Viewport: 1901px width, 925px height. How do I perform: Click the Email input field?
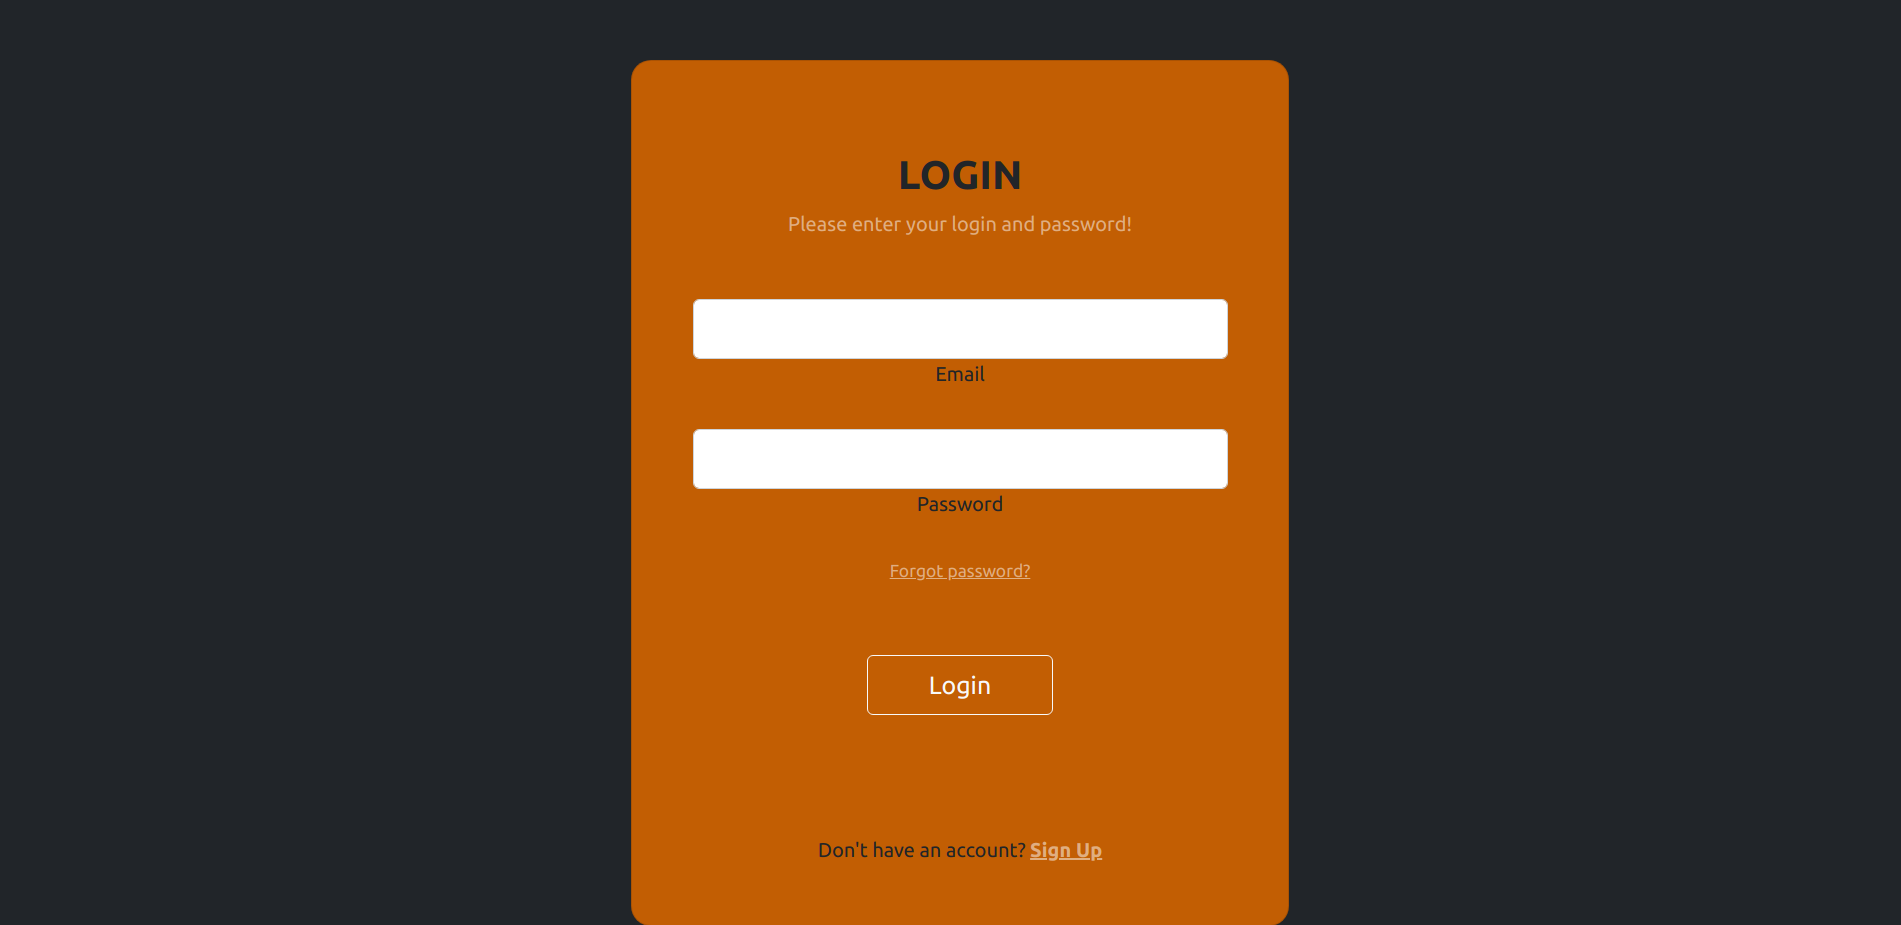point(960,329)
